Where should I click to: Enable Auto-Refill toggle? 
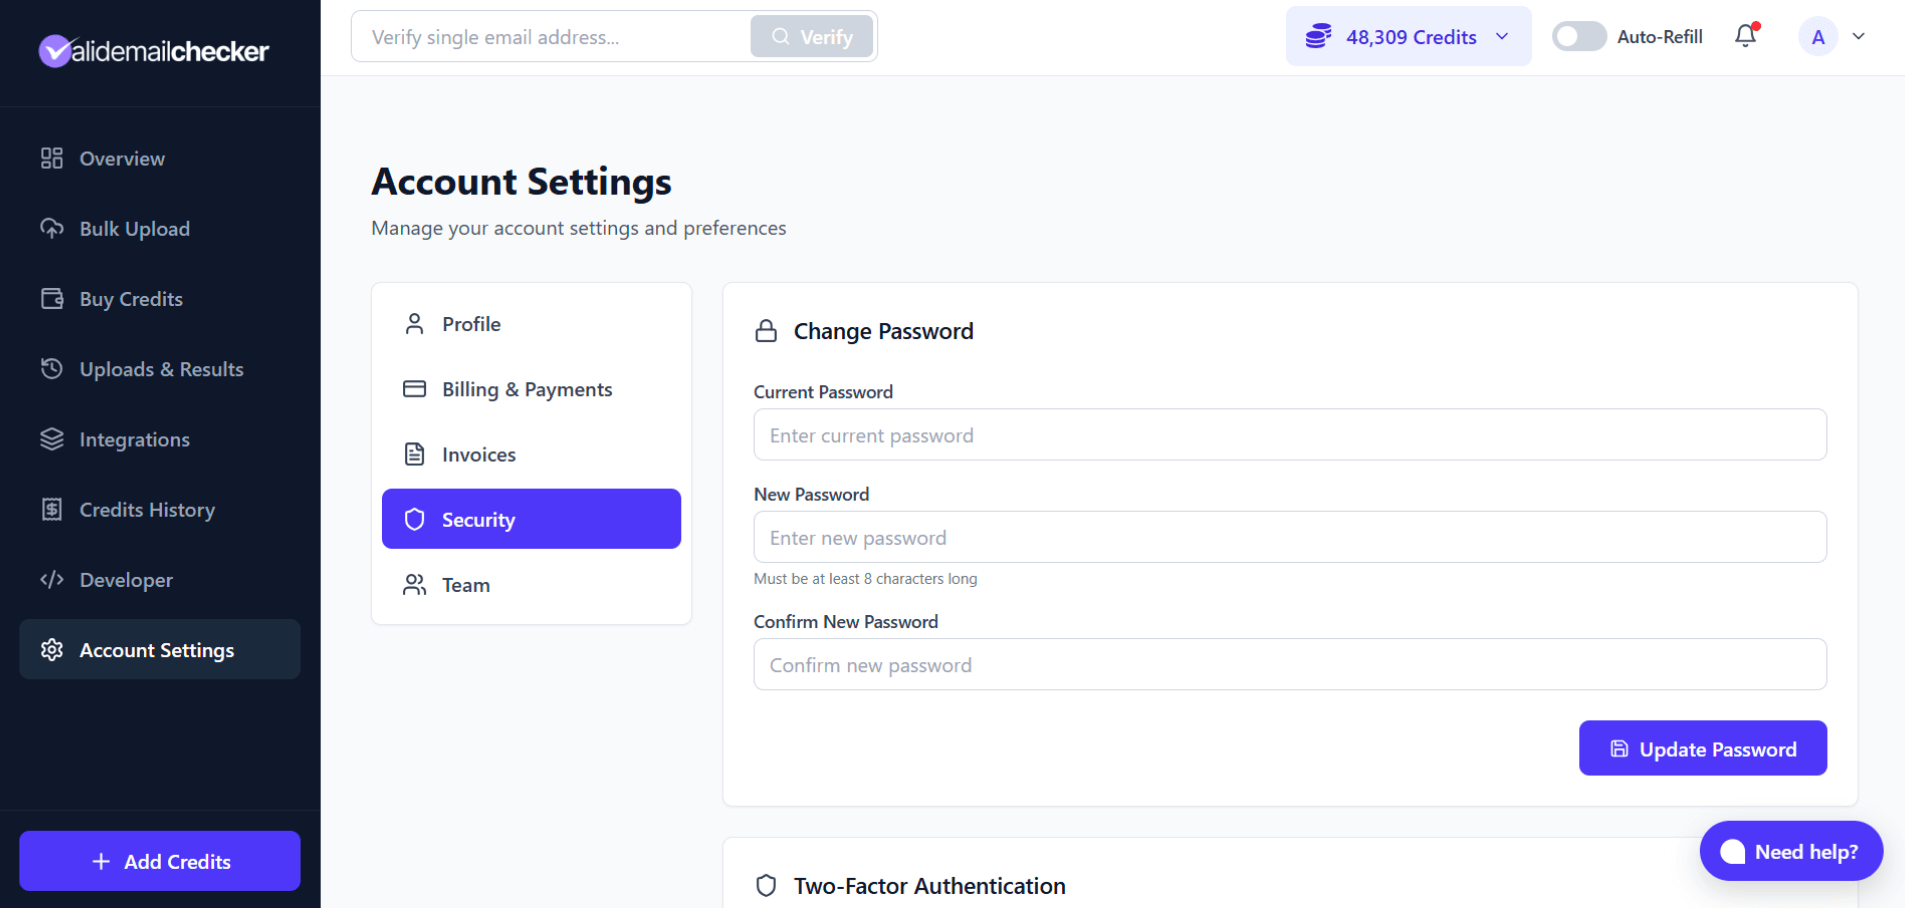point(1578,36)
